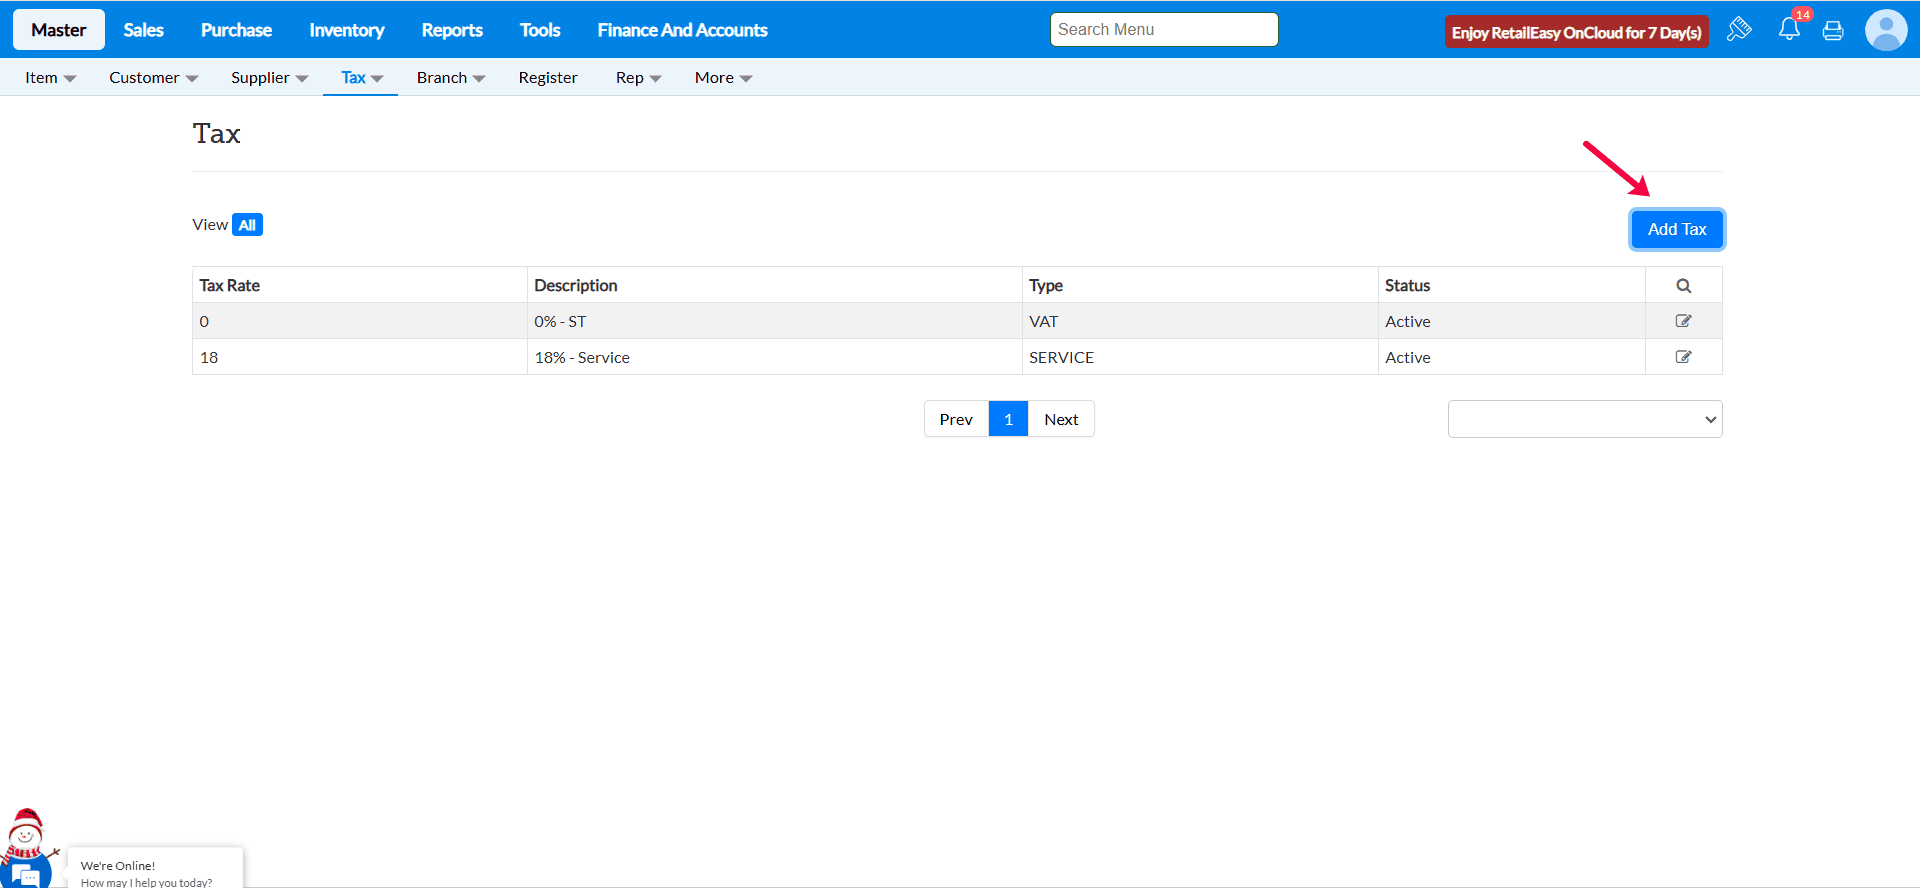The image size is (1920, 888).
Task: Click the Add Tax button
Action: pyautogui.click(x=1676, y=229)
